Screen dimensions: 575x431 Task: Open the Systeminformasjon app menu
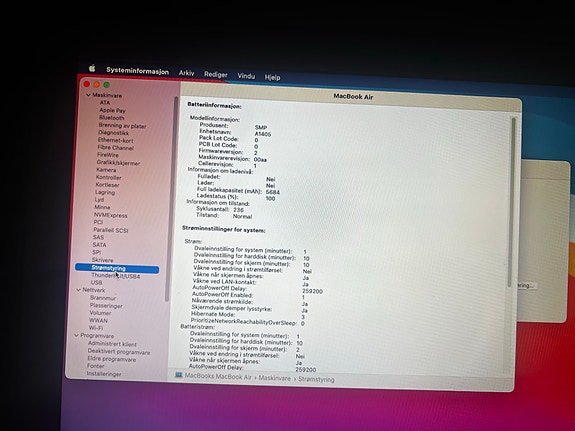[x=138, y=71]
